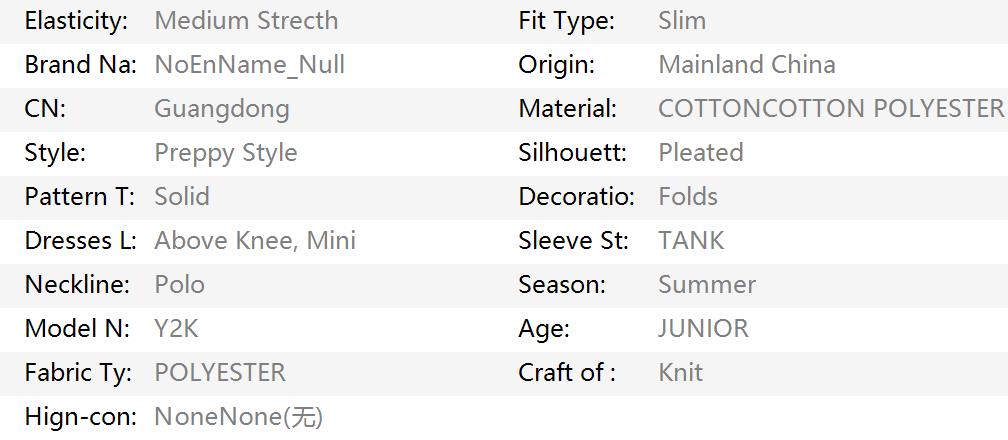
Task: Click the Mainland China origin value
Action: click(747, 65)
